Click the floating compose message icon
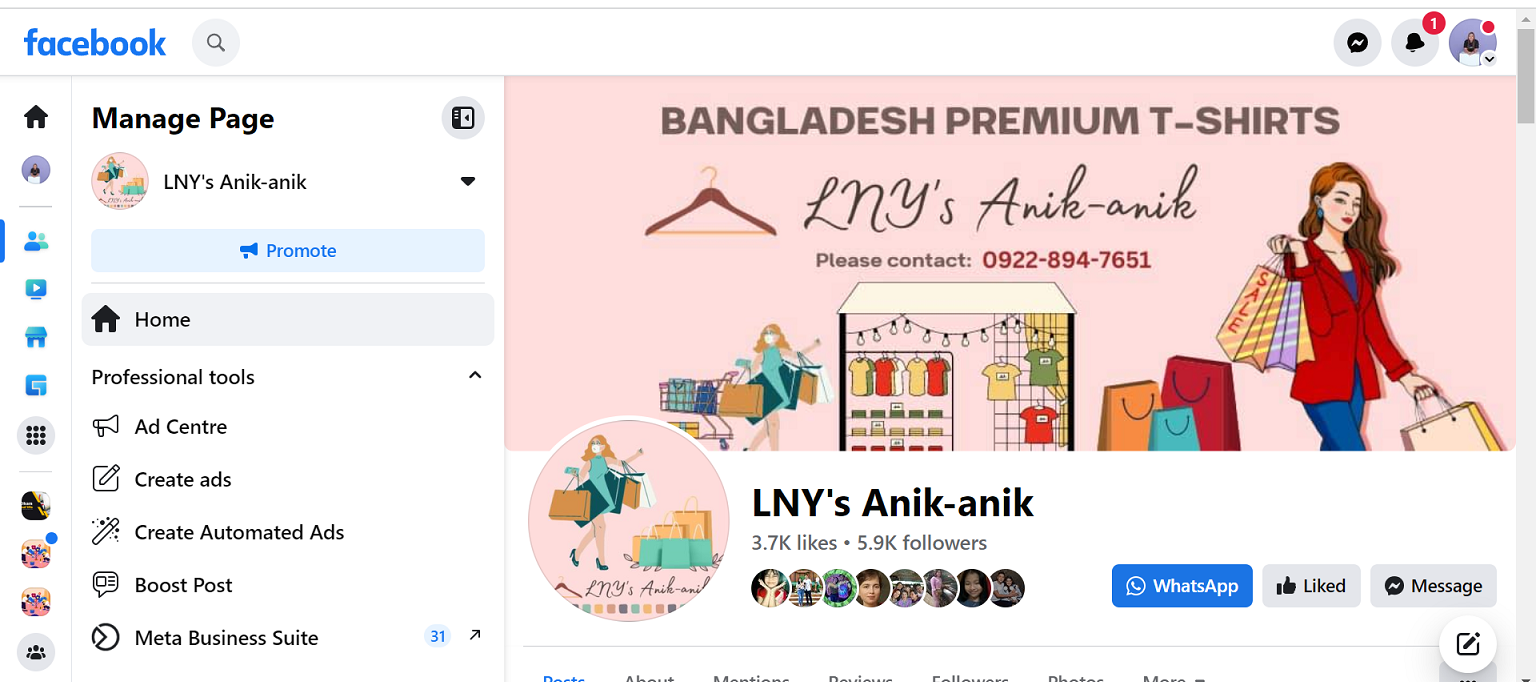 click(x=1468, y=644)
